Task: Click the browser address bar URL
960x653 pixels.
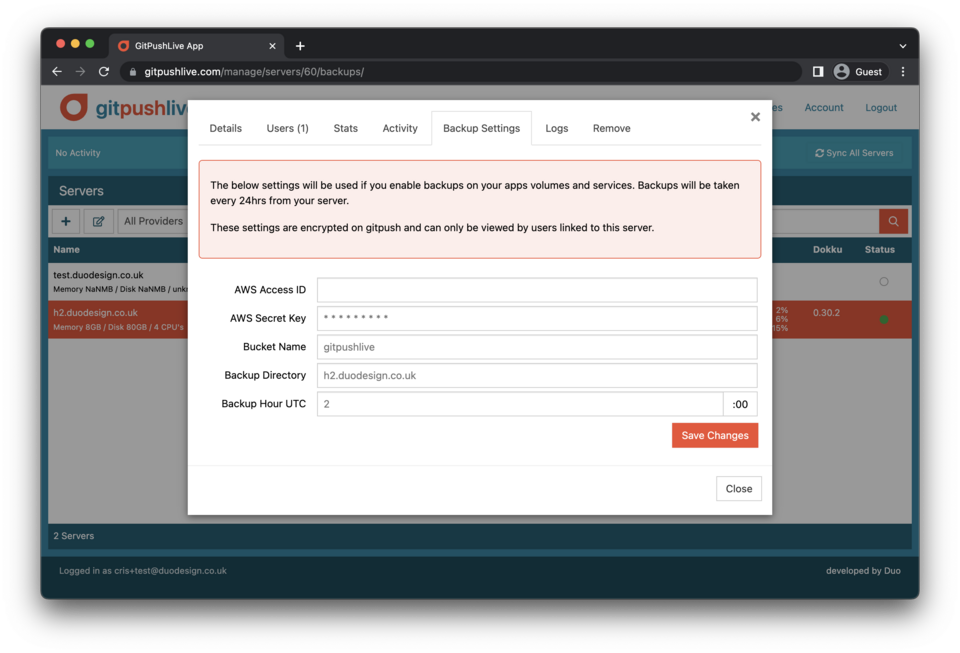Action: (x=254, y=72)
